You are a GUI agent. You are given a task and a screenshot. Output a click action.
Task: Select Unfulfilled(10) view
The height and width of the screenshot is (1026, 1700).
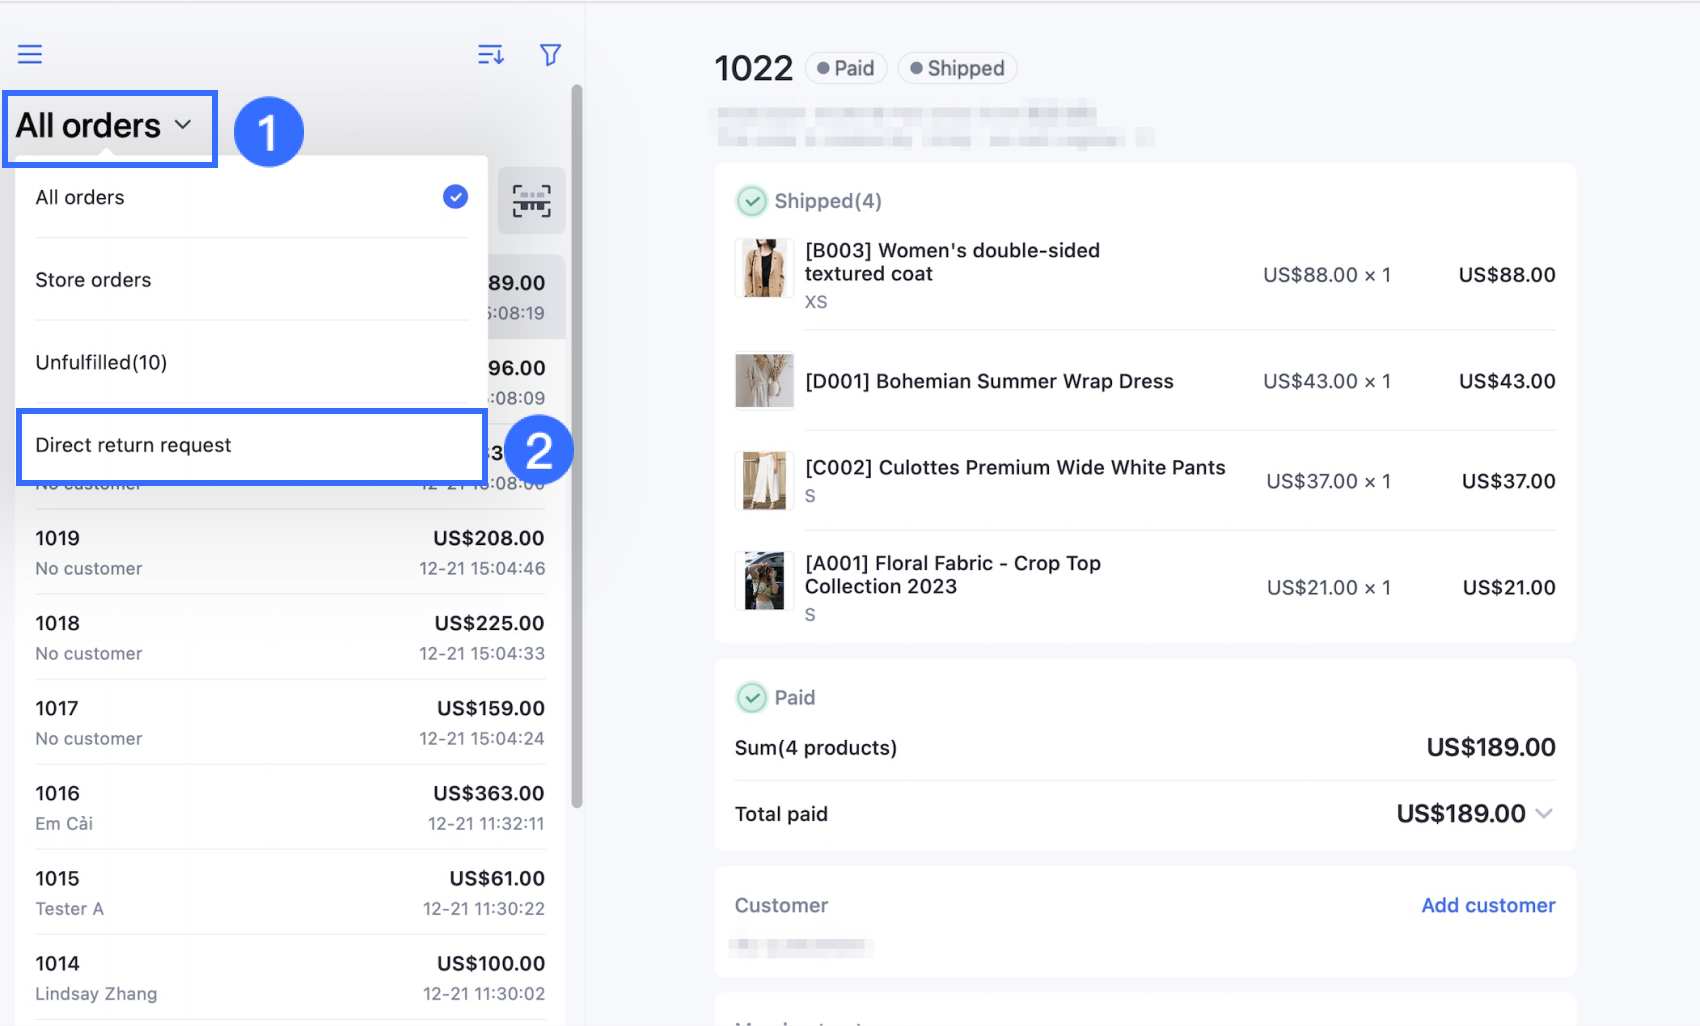coord(251,362)
